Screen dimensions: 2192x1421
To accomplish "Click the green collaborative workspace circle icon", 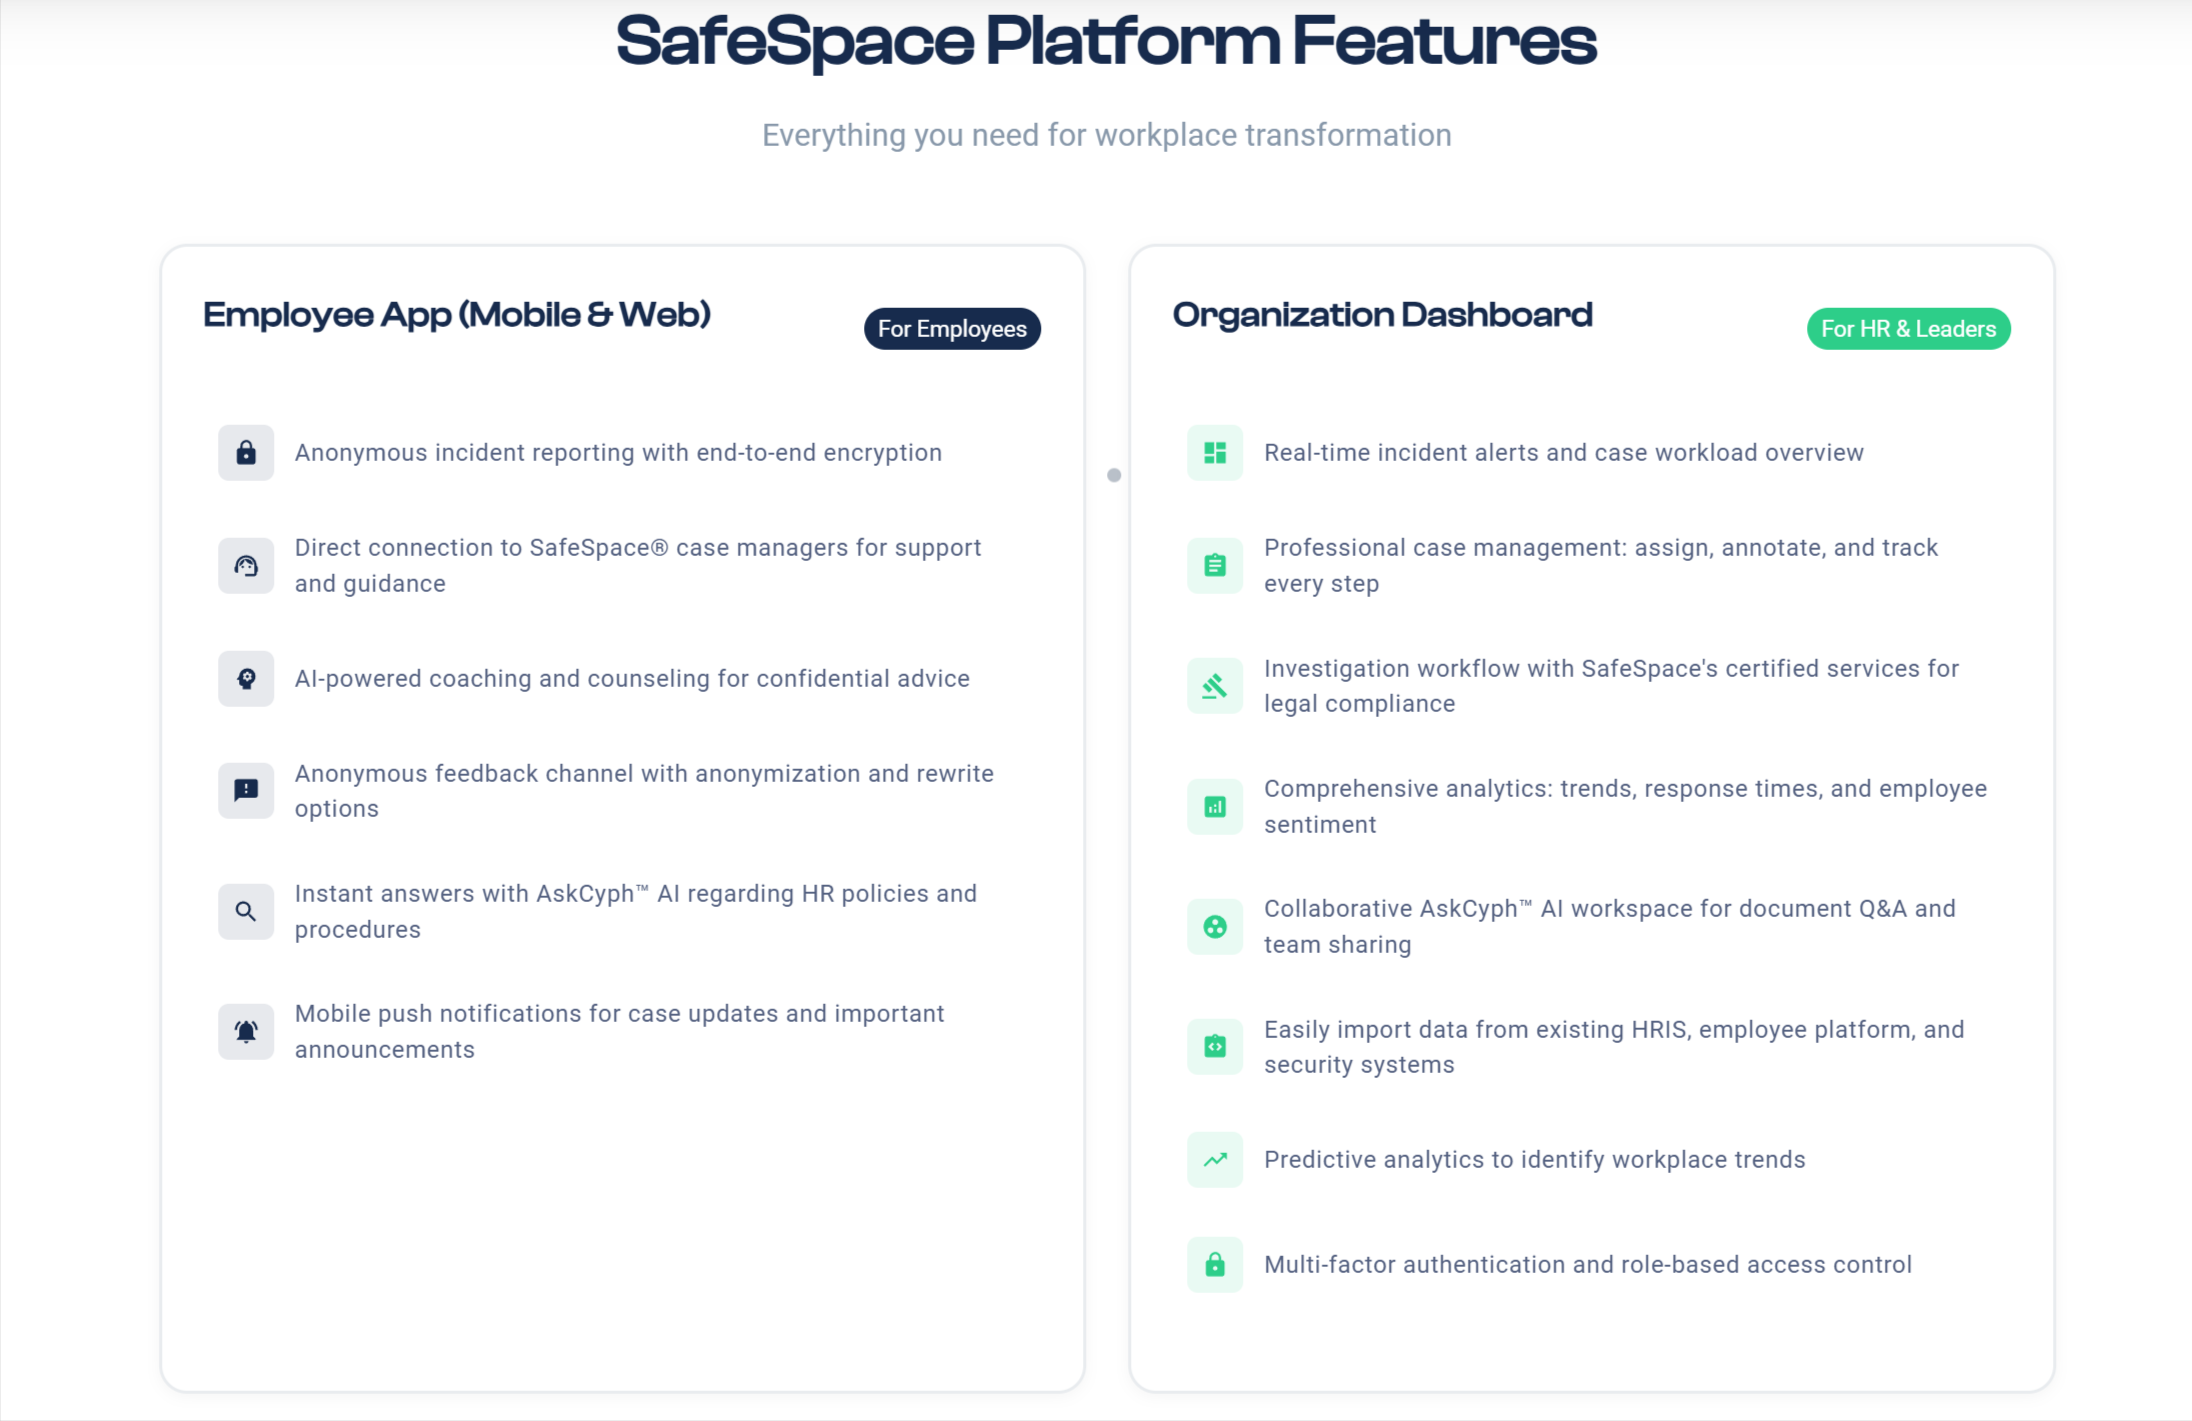I will coord(1215,926).
